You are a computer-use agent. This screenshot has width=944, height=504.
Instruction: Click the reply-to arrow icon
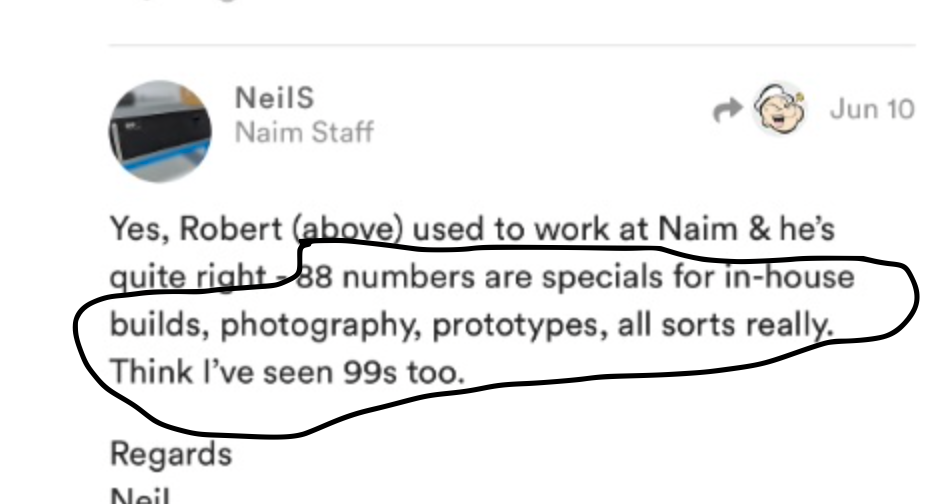(x=727, y=110)
